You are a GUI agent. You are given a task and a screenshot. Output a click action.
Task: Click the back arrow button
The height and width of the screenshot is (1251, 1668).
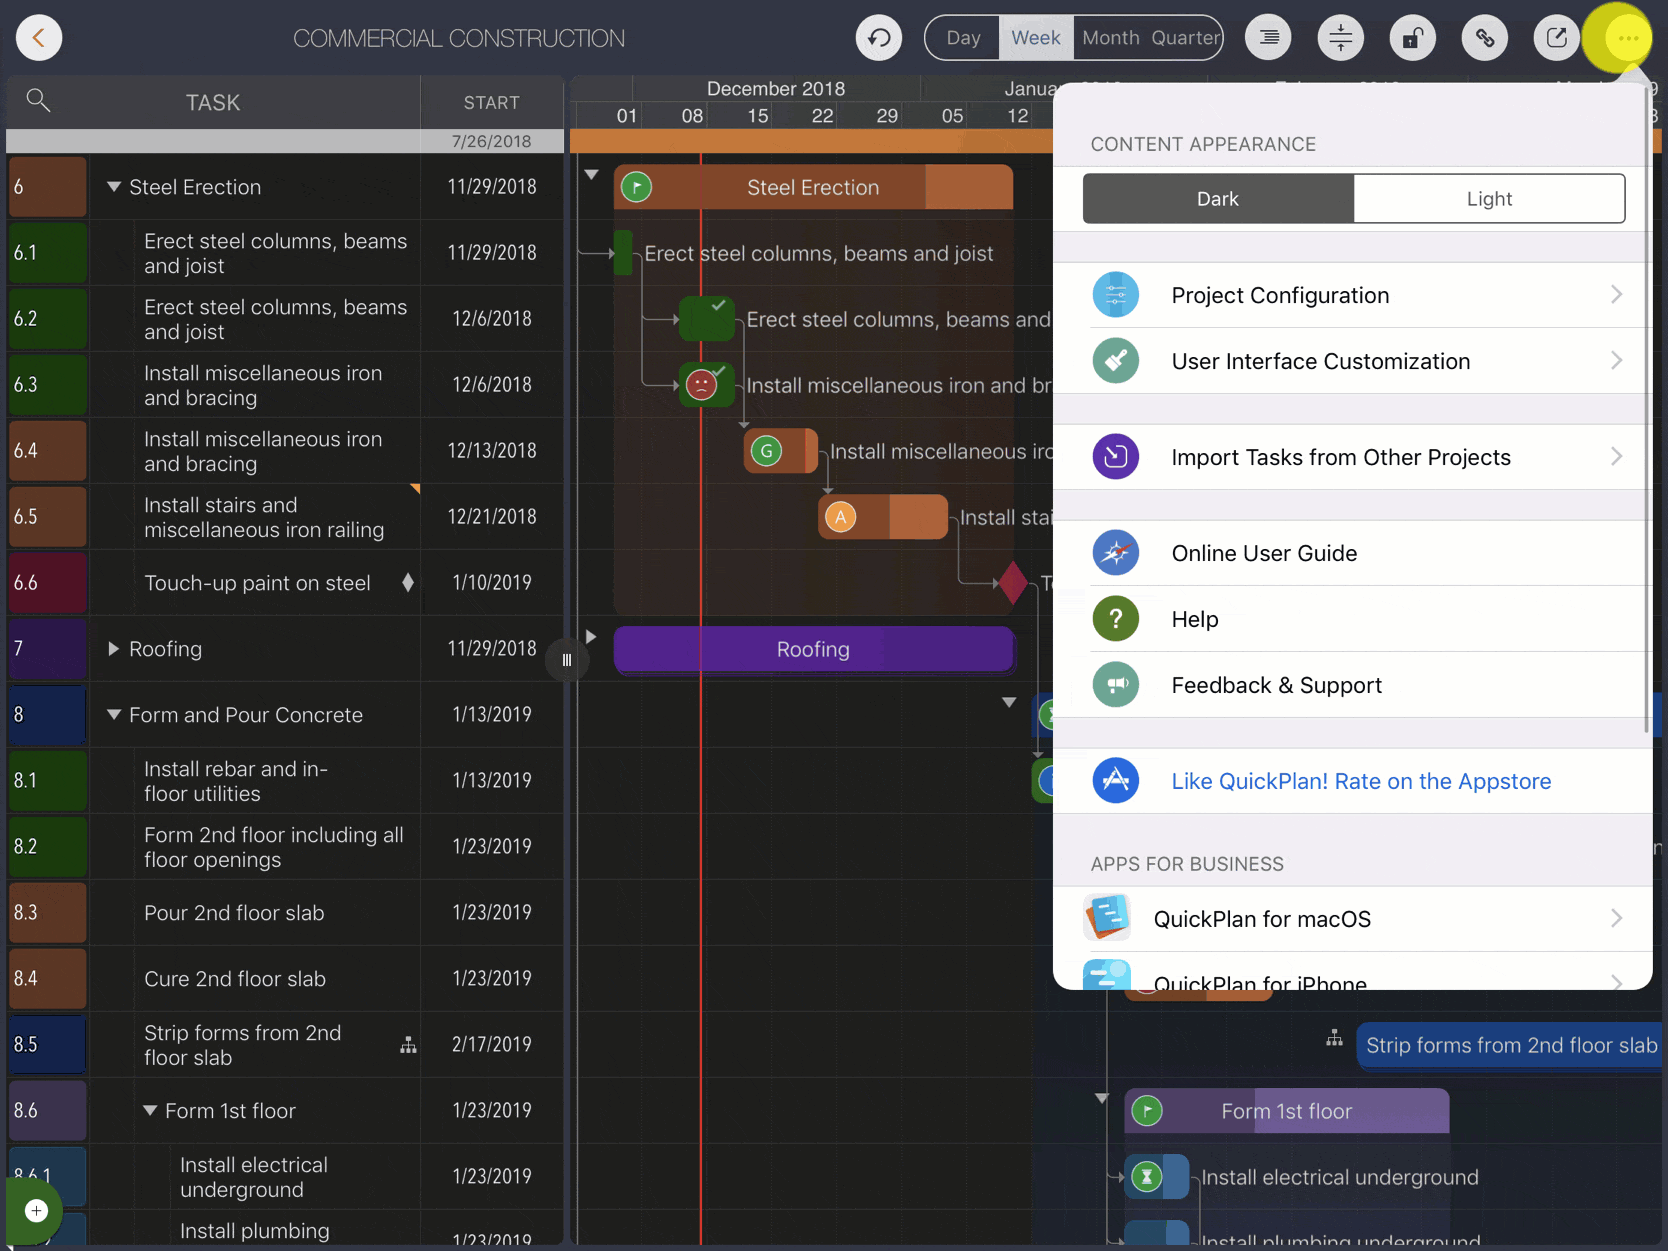(x=39, y=38)
